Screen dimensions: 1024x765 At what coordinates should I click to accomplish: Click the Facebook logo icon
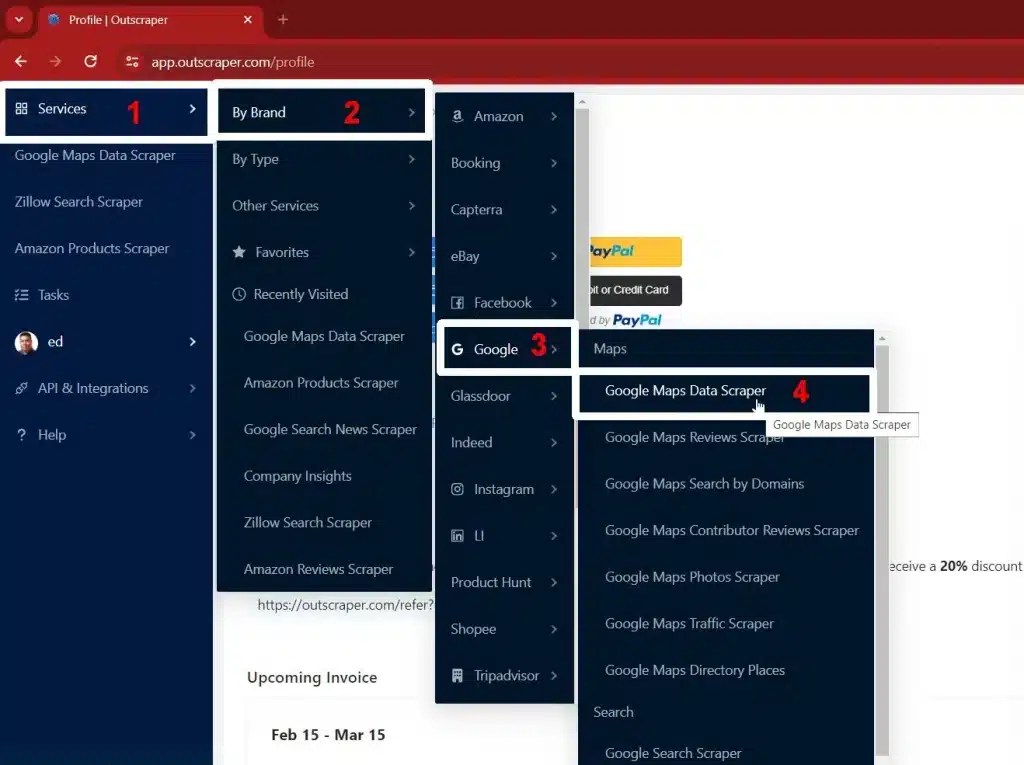click(x=457, y=302)
